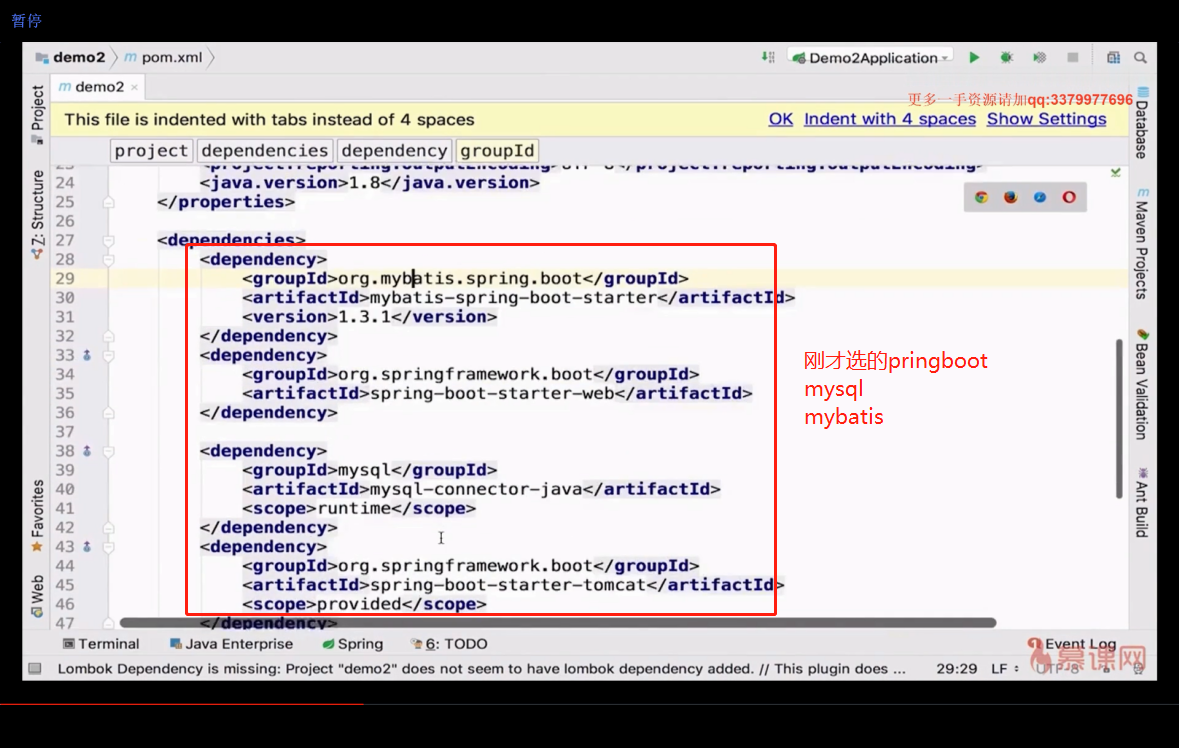This screenshot has height=748, width=1179.
Task: Open the Event Log
Action: point(1072,644)
